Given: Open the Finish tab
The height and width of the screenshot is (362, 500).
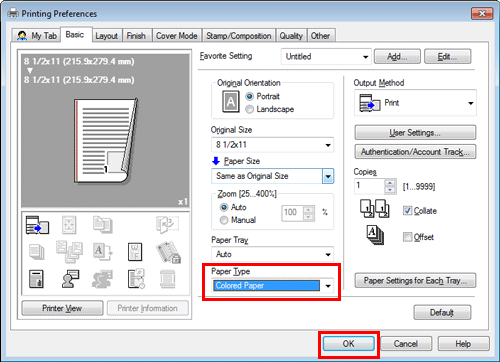Looking at the screenshot, I should [136, 36].
